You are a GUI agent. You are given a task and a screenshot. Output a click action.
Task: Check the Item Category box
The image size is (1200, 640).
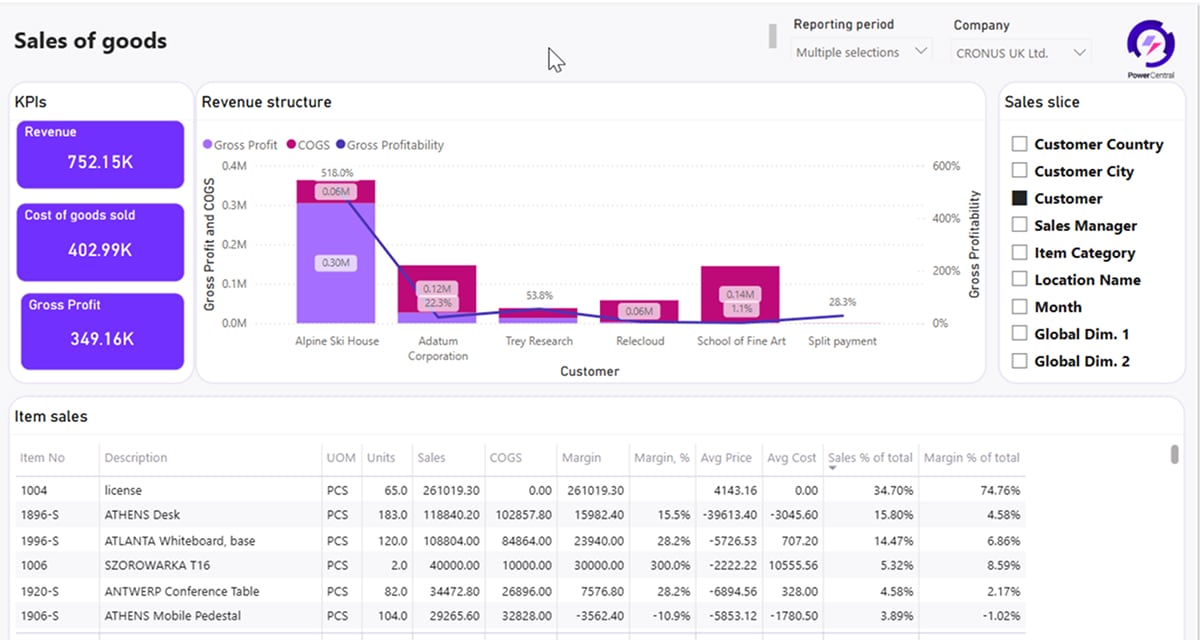click(x=1019, y=252)
